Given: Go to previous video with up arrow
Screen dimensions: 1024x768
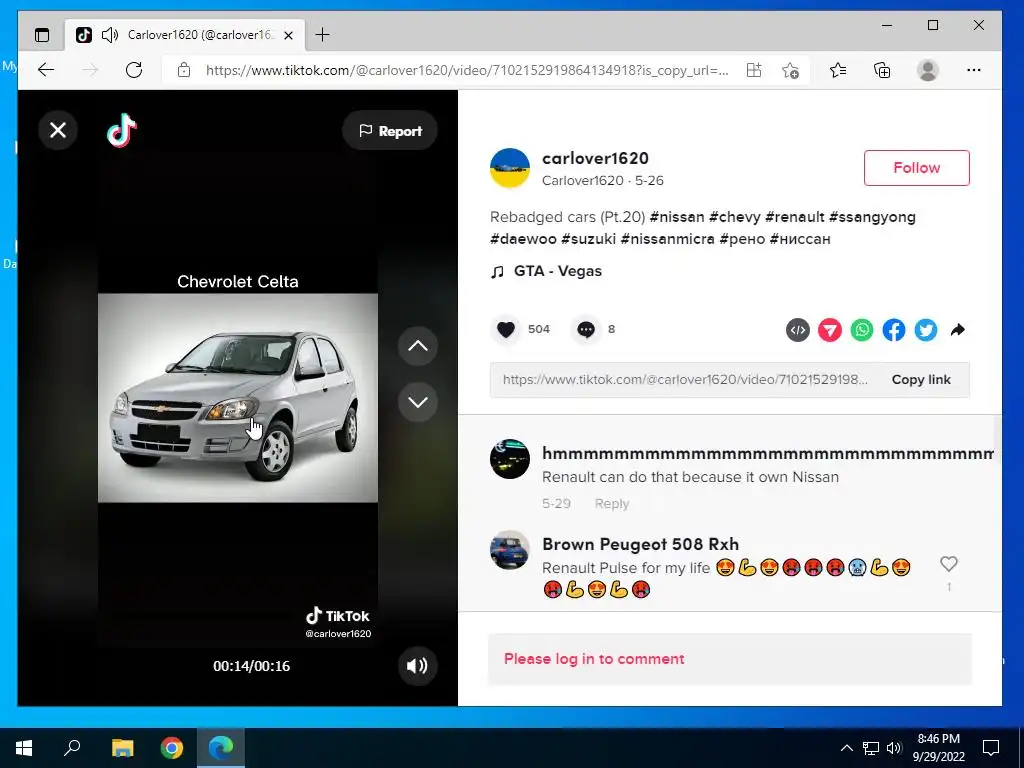Looking at the screenshot, I should [x=418, y=346].
